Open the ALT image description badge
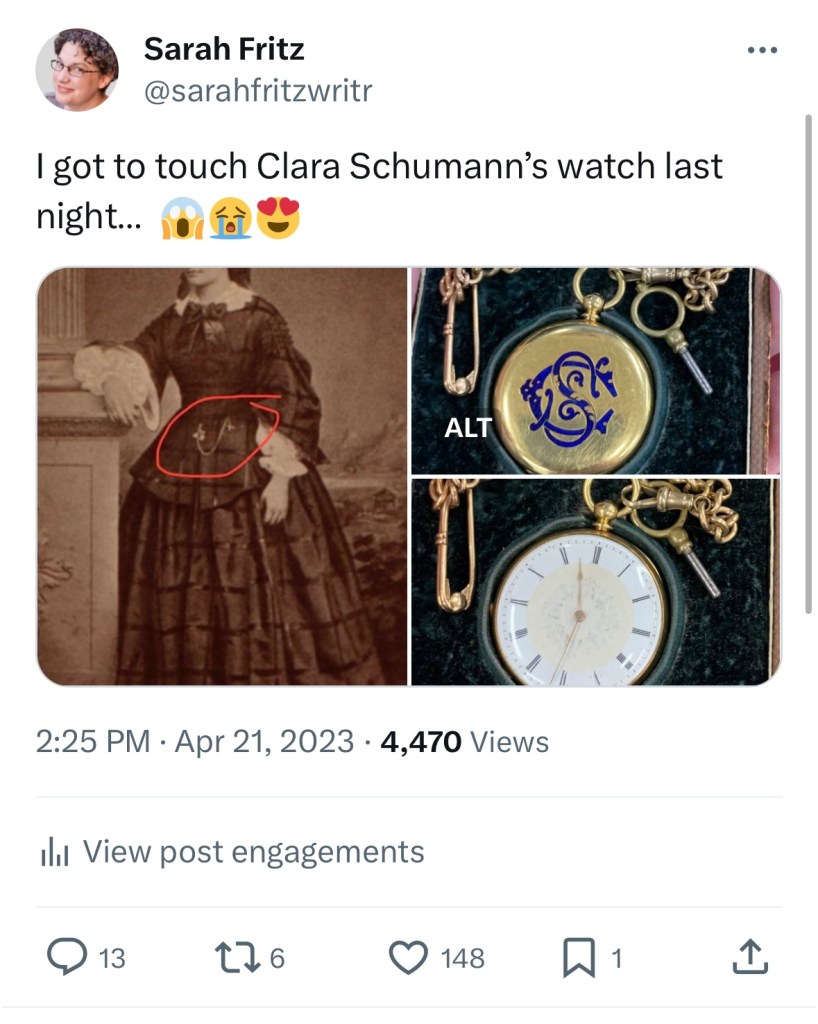The image size is (818, 1024). coord(468,428)
